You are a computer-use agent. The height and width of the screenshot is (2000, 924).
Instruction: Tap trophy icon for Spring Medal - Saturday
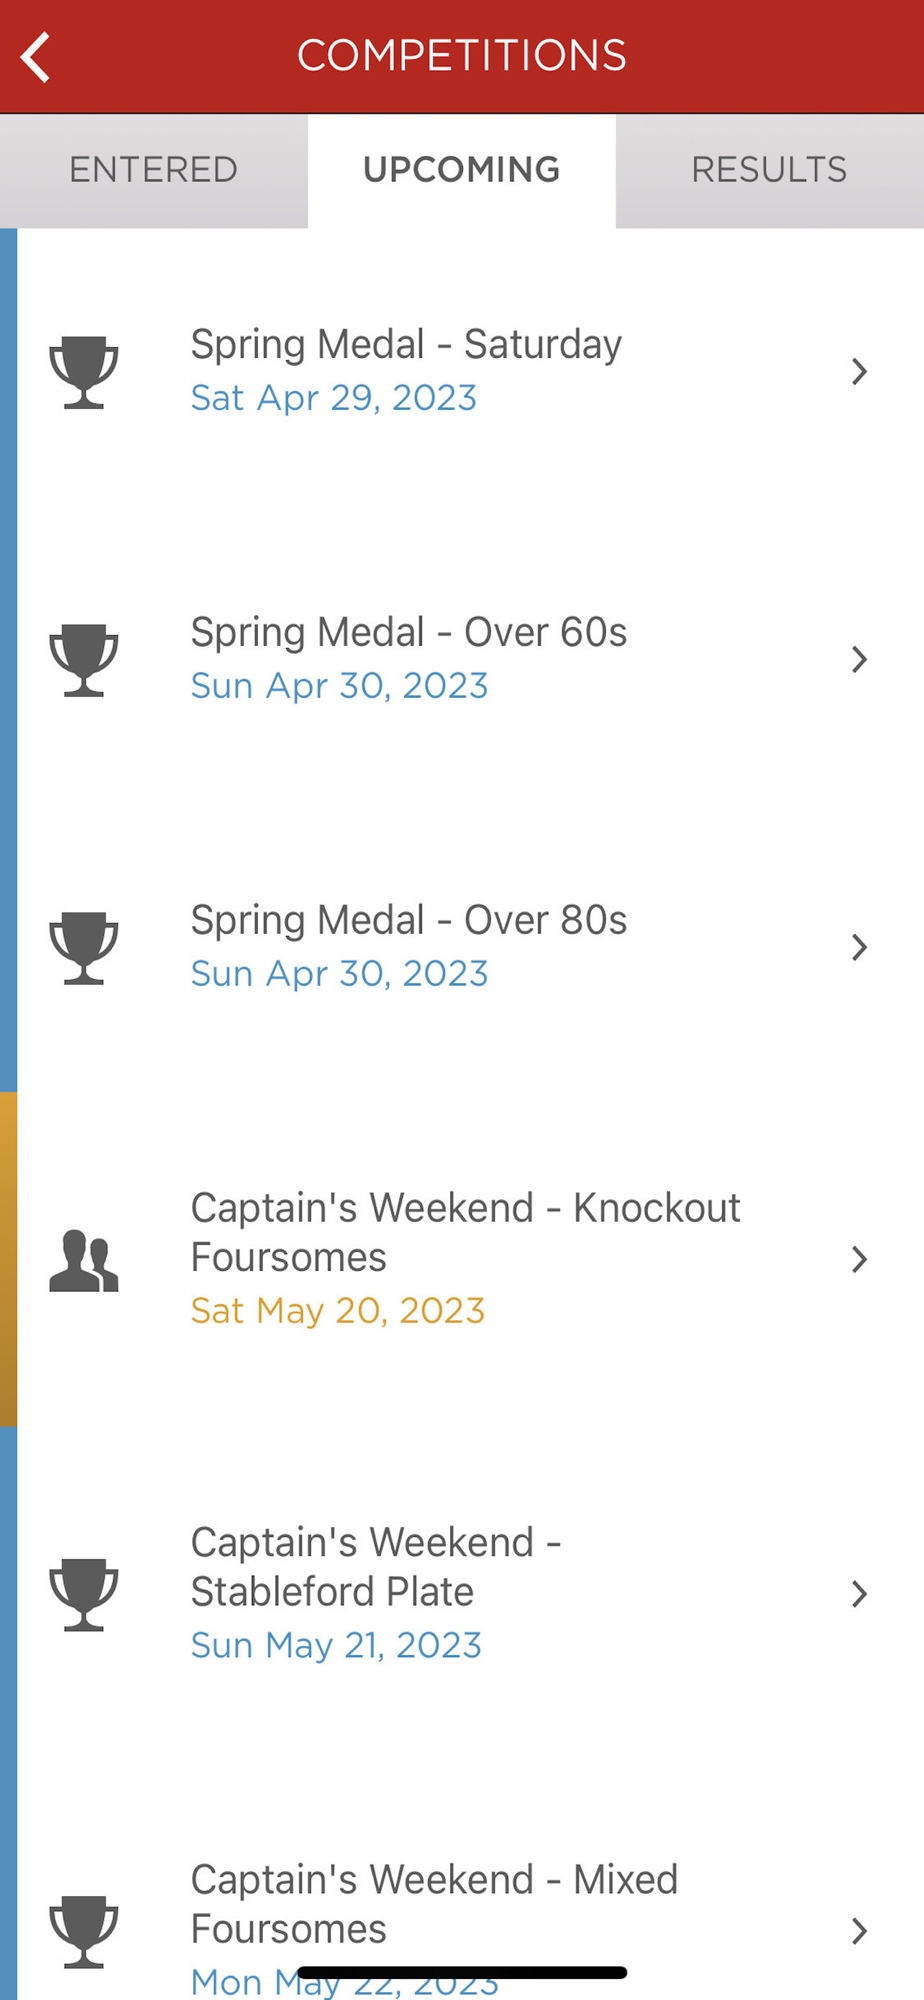[x=84, y=372]
